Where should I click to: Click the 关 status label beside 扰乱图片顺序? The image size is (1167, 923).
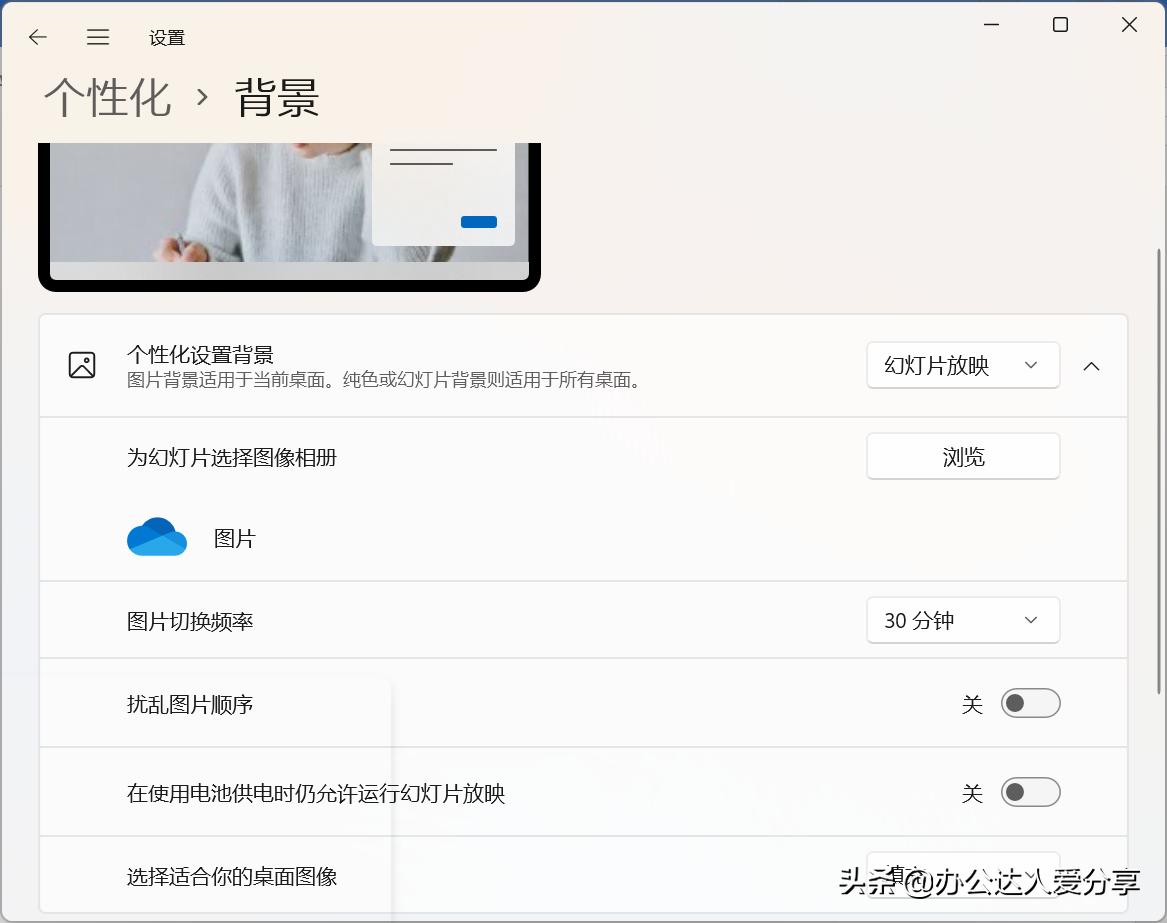[971, 703]
